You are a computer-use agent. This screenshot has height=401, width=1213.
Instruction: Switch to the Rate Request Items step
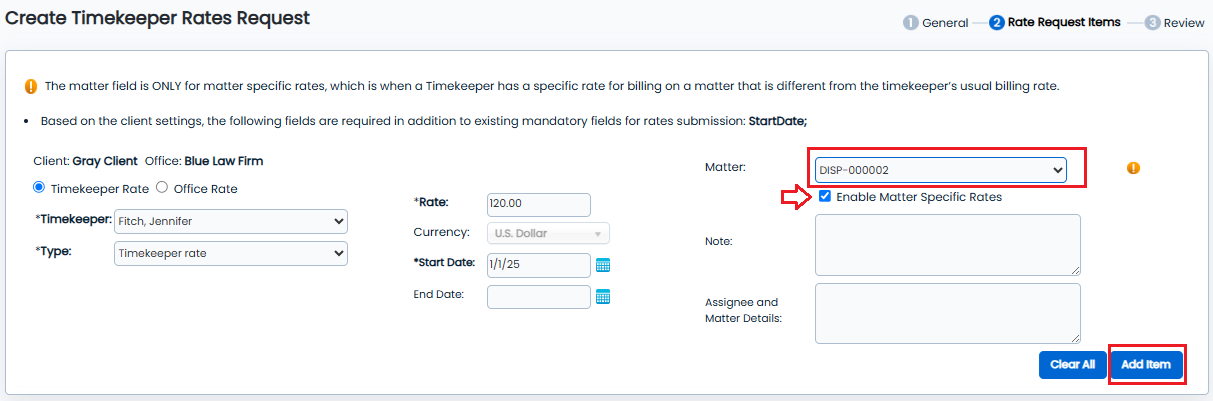[x=1055, y=22]
